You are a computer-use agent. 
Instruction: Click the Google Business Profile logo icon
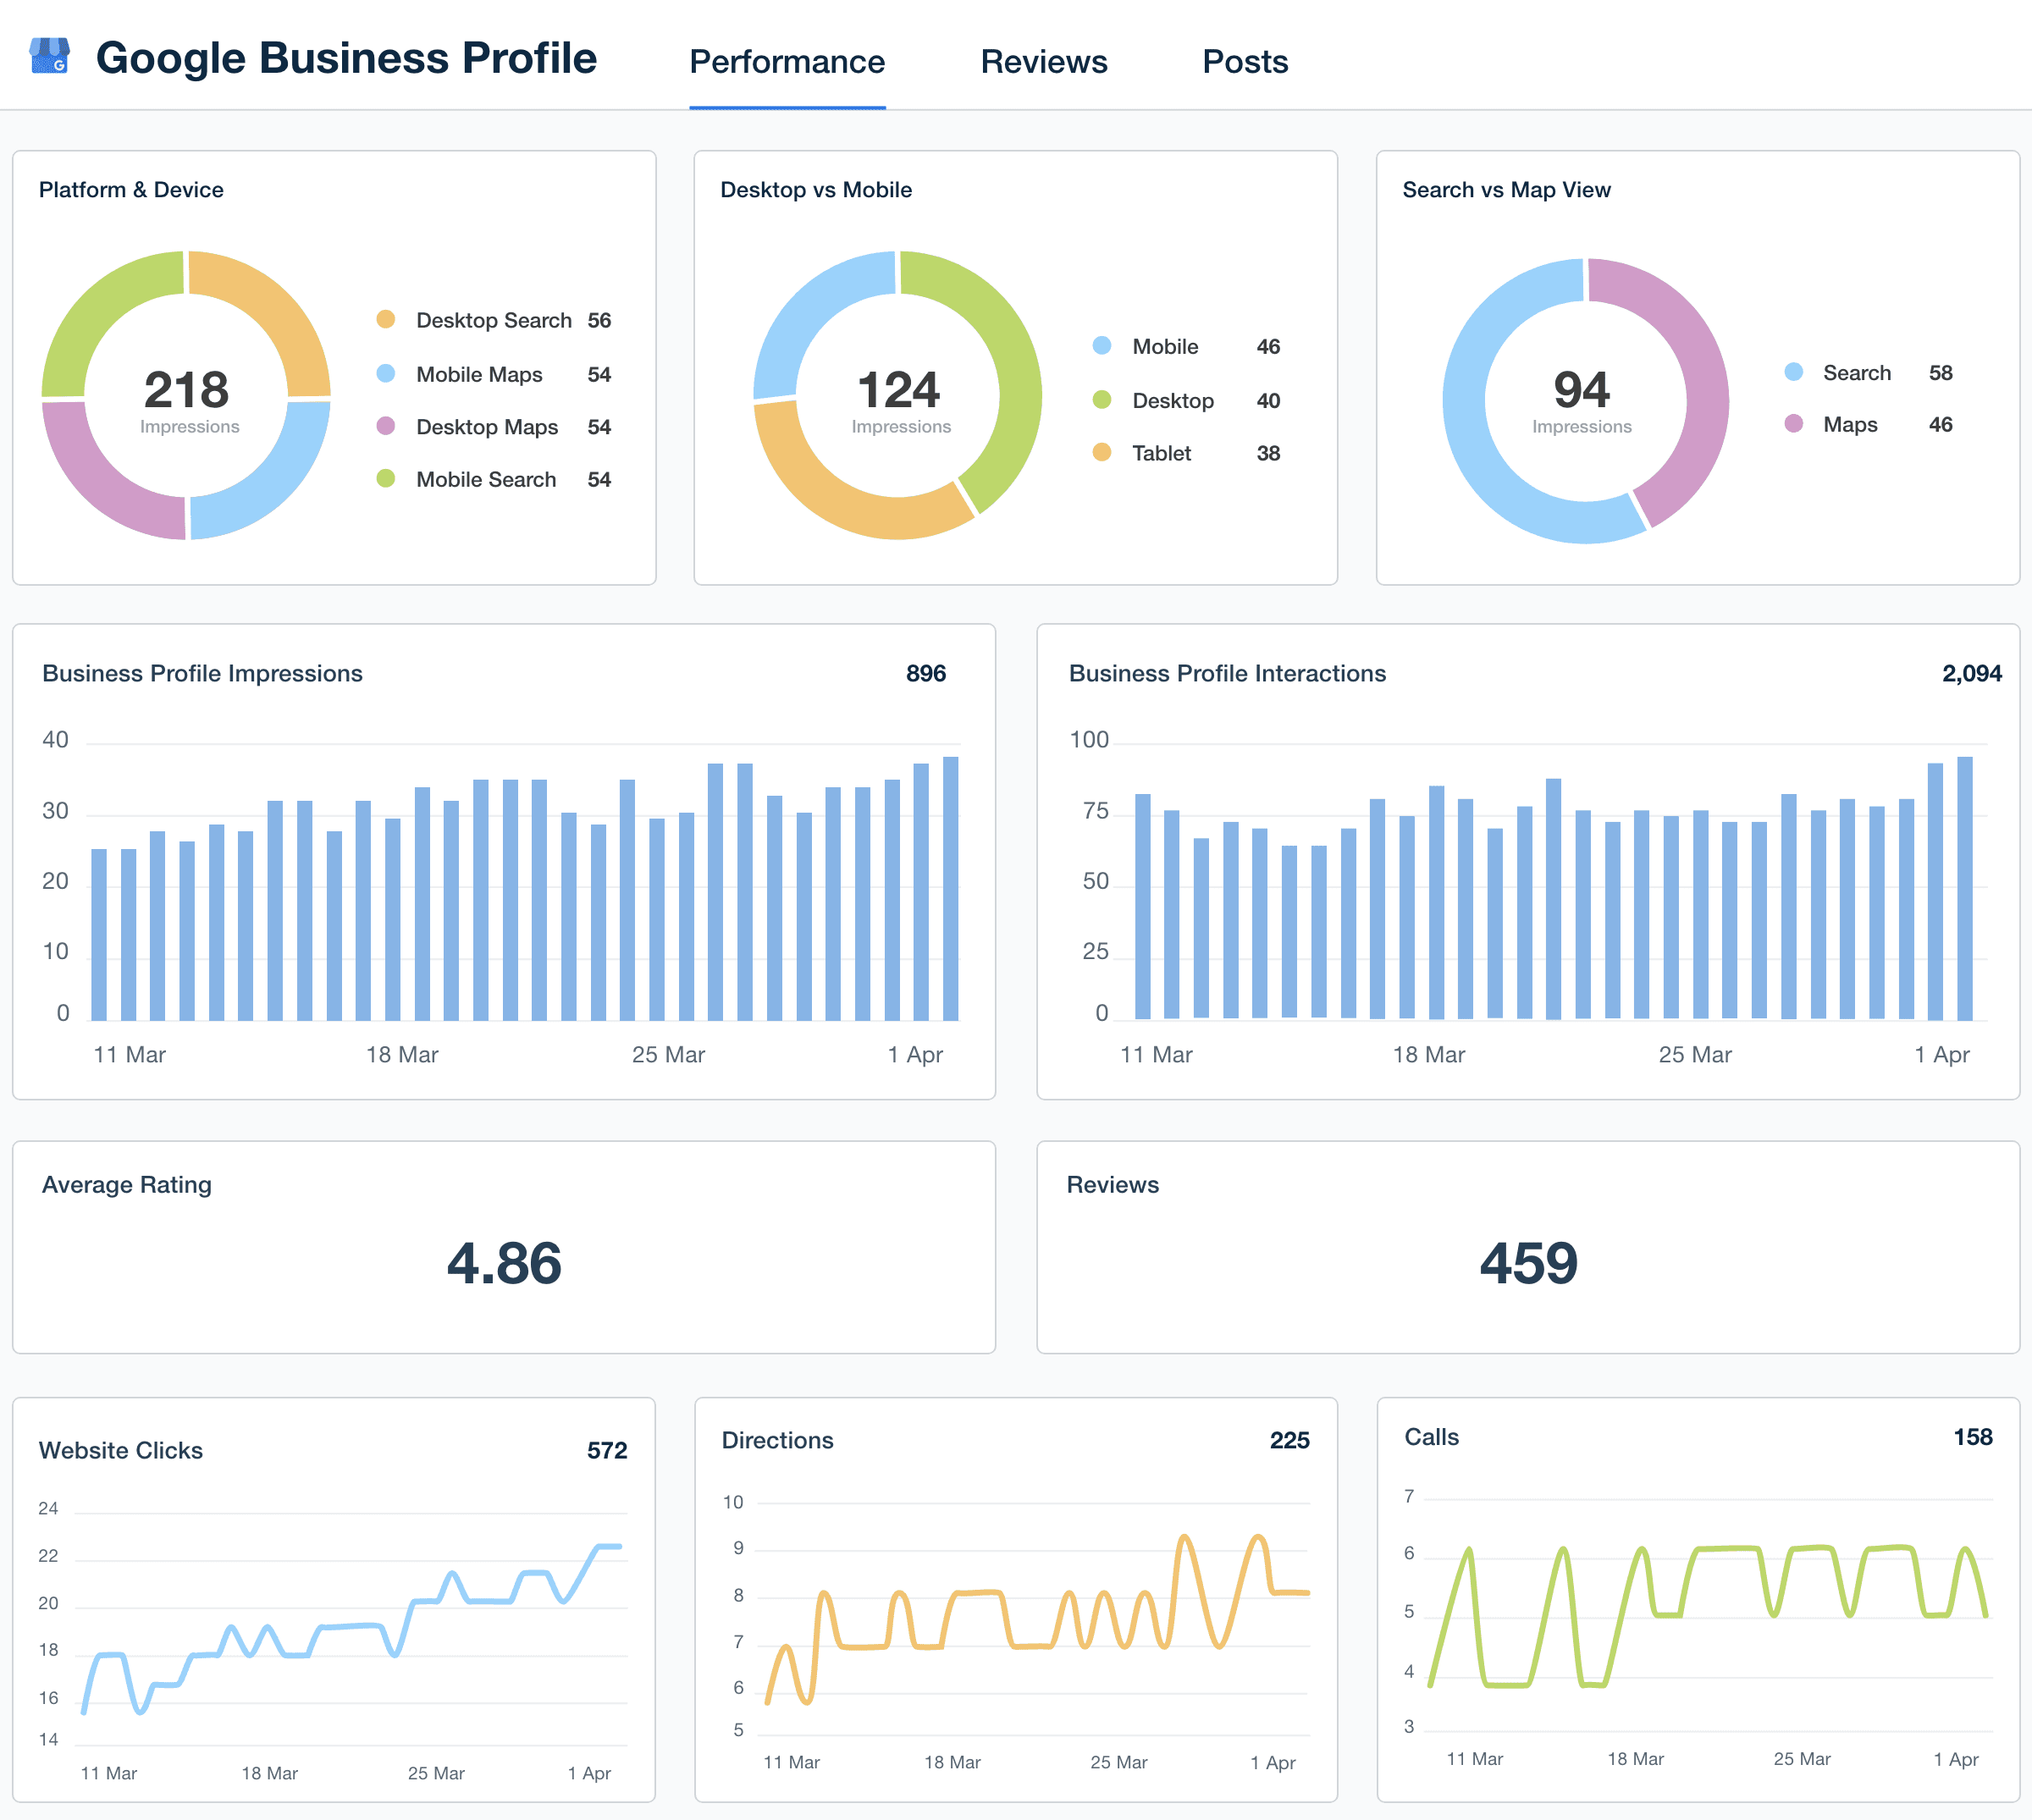[x=52, y=57]
